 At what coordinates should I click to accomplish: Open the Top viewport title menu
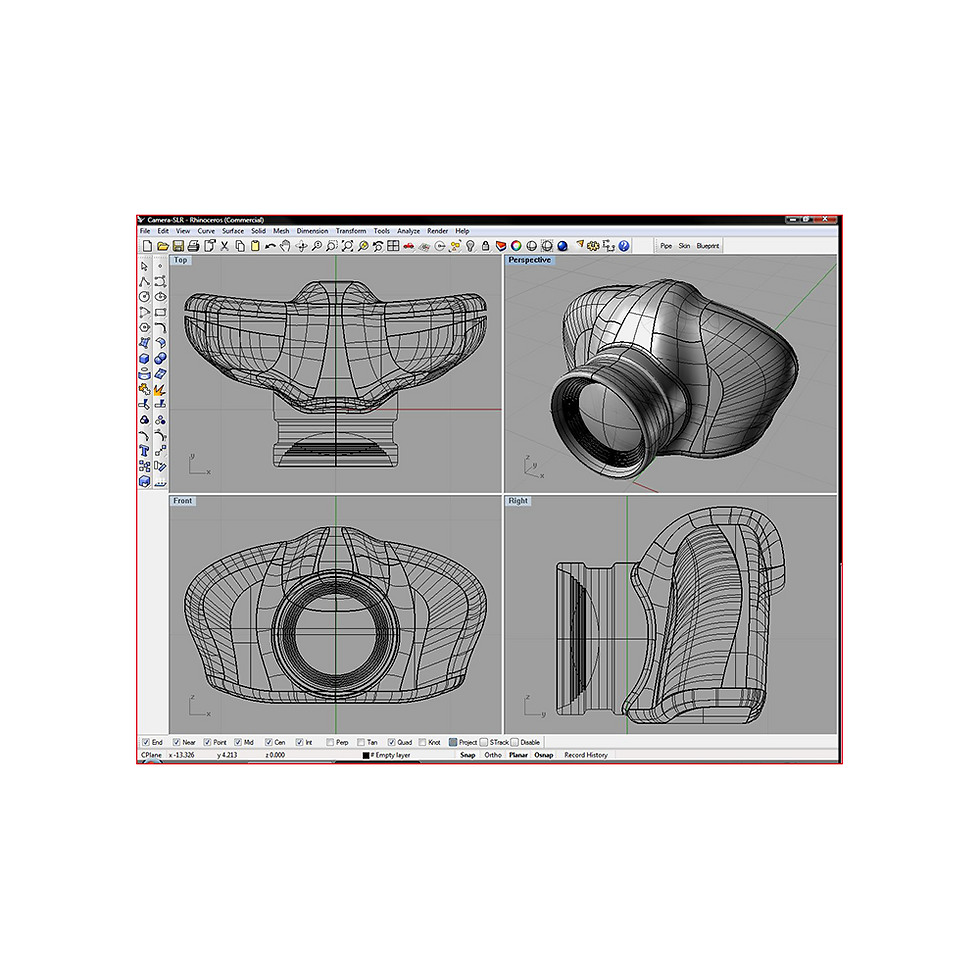tap(179, 259)
